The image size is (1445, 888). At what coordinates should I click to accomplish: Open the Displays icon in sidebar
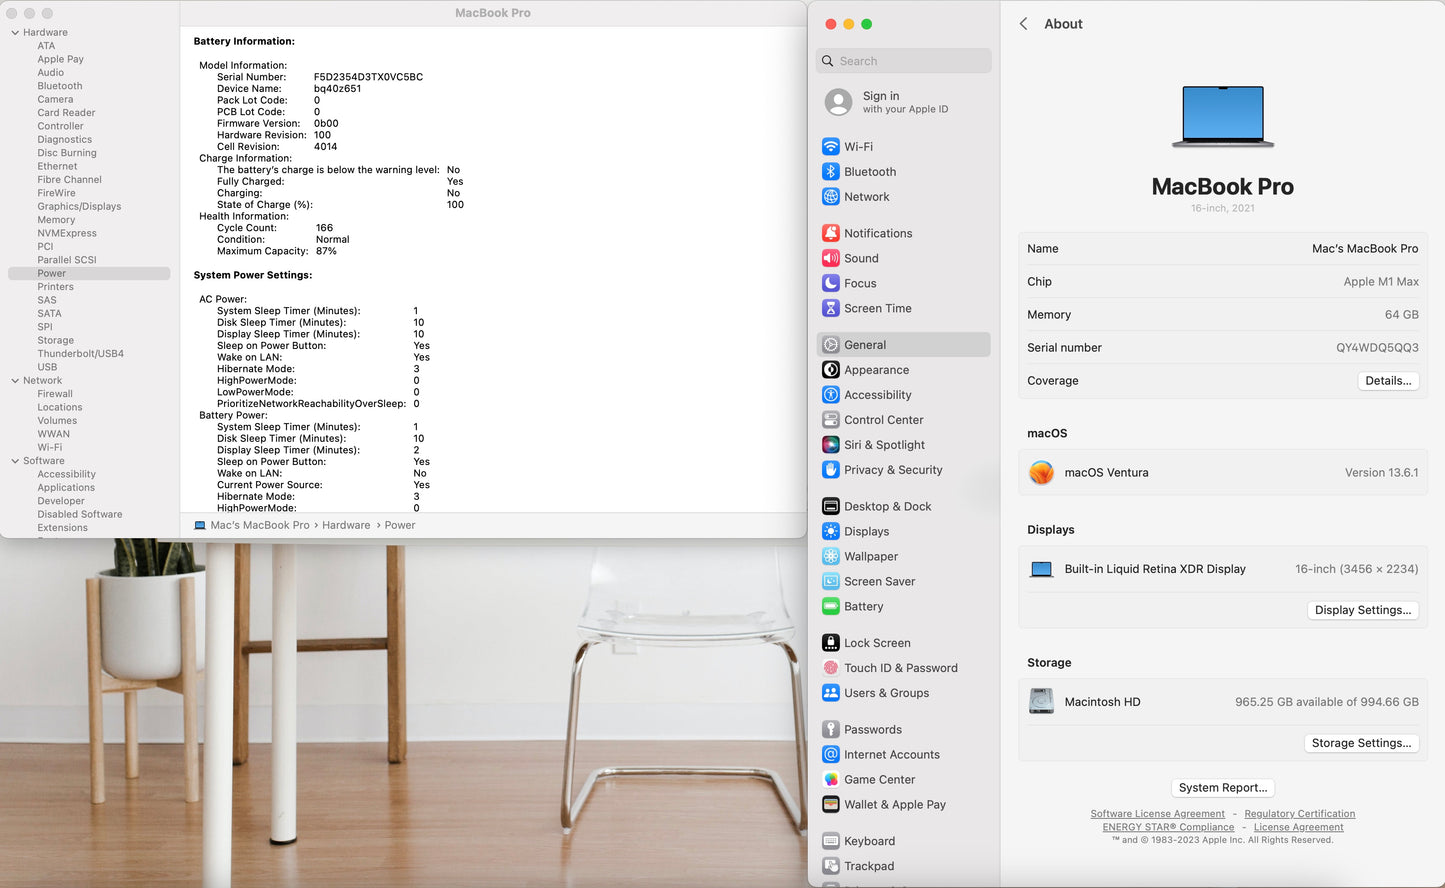click(x=831, y=531)
